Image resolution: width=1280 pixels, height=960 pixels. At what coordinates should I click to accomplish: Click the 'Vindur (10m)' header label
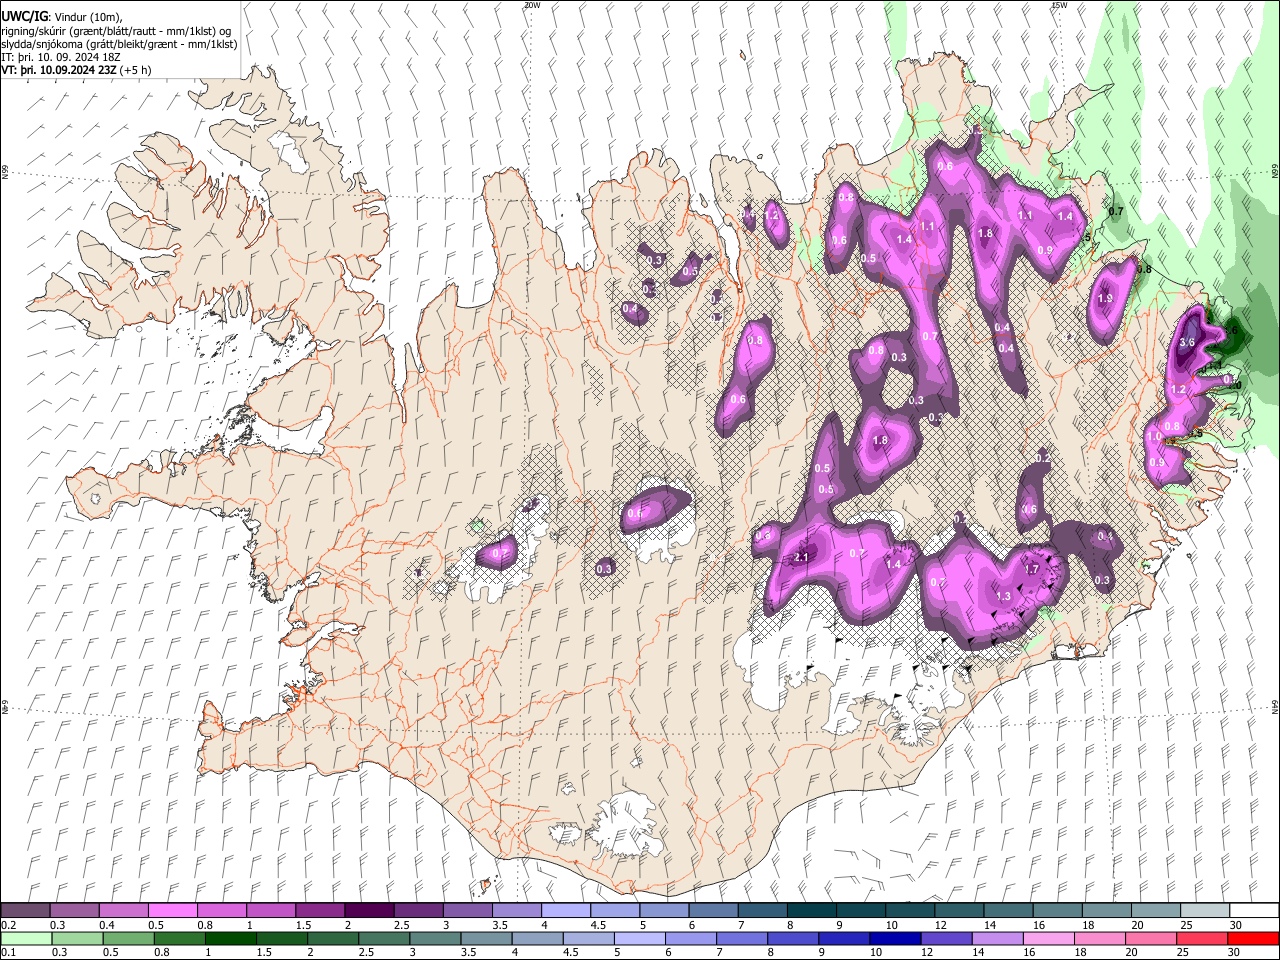pos(86,17)
